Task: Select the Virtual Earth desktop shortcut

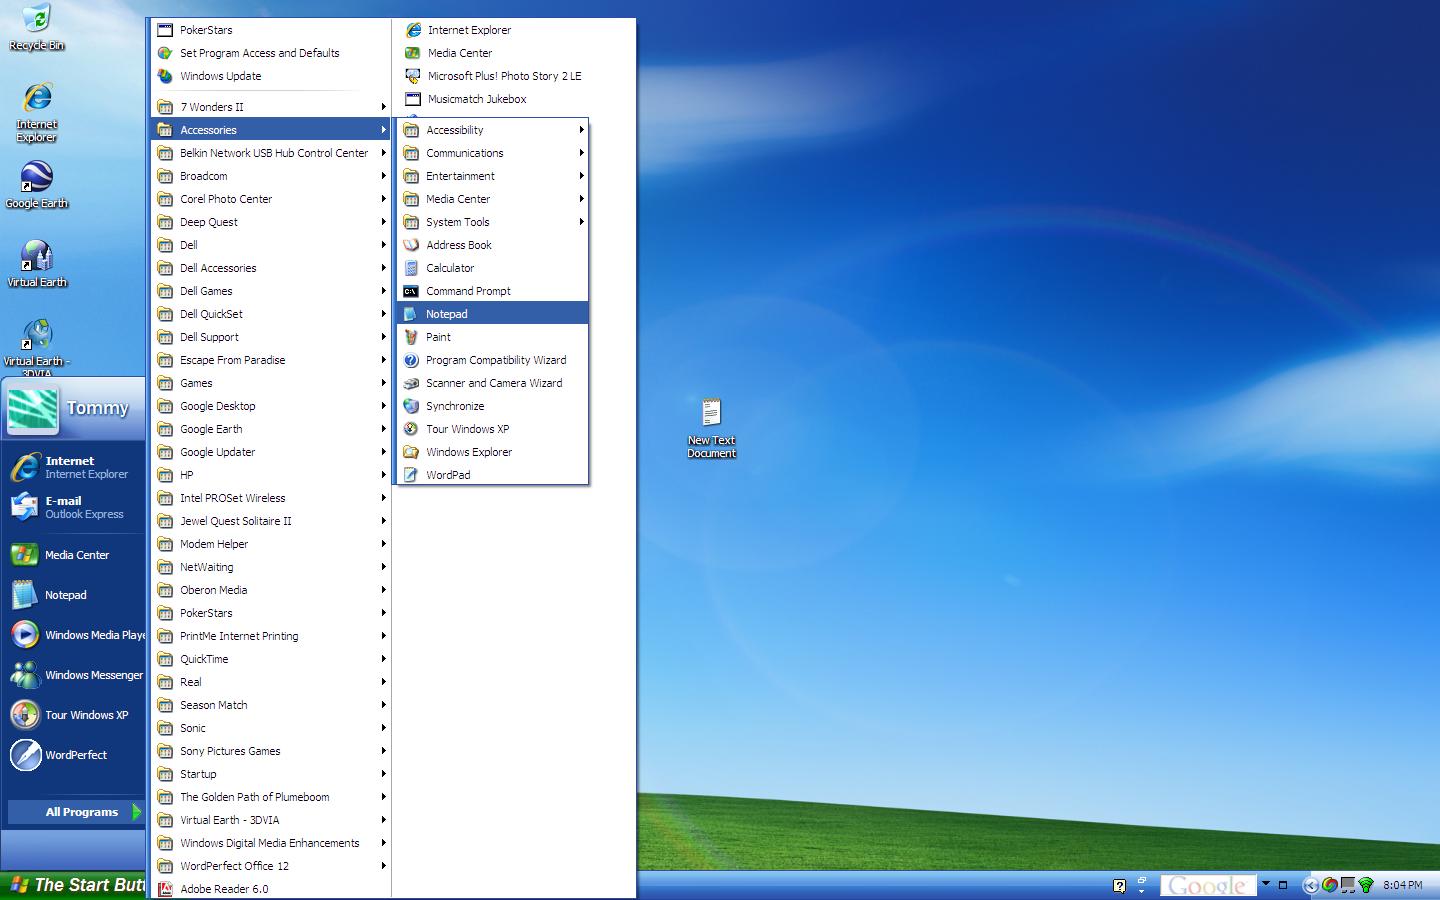Action: pos(37,263)
